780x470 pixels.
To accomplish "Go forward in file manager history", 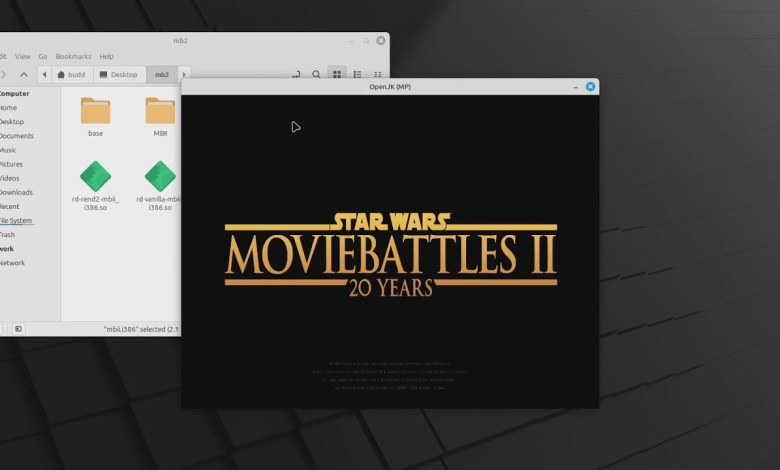I will (3, 75).
